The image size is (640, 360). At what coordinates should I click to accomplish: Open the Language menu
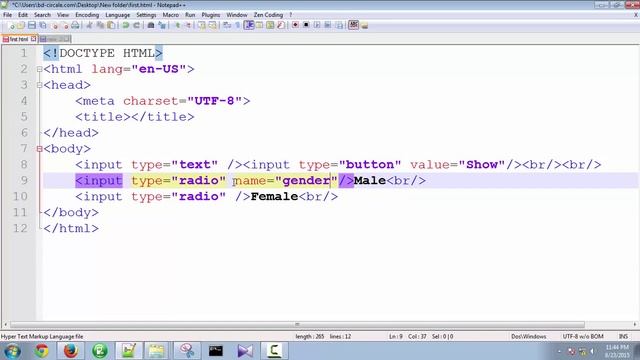(x=118, y=15)
